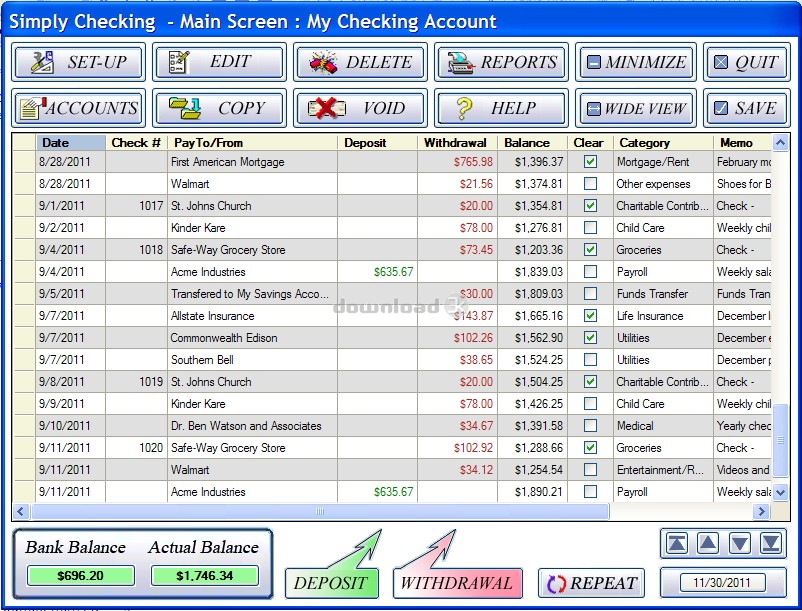Viewport: 802px width, 611px height.
Task: Jump to last record arrow button
Action: click(x=771, y=543)
